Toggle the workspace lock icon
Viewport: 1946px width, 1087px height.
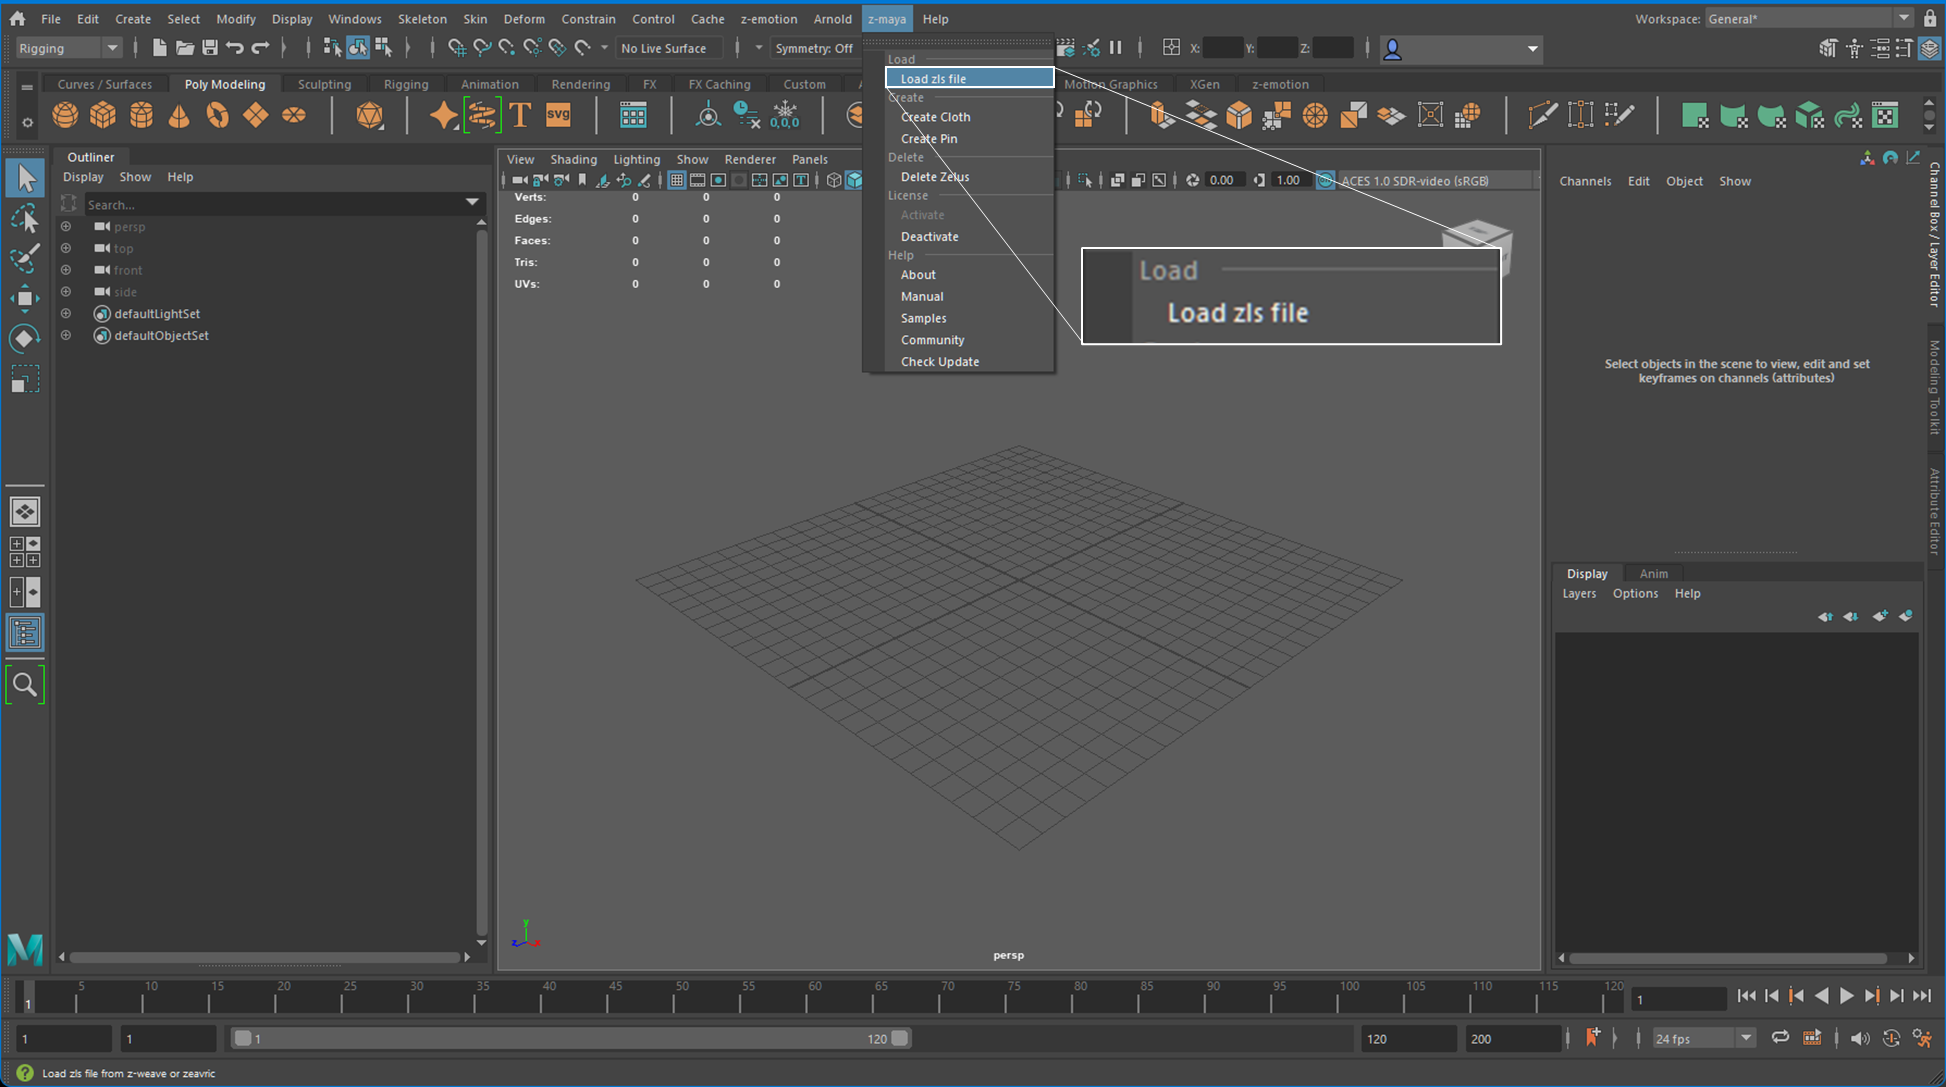[1929, 18]
